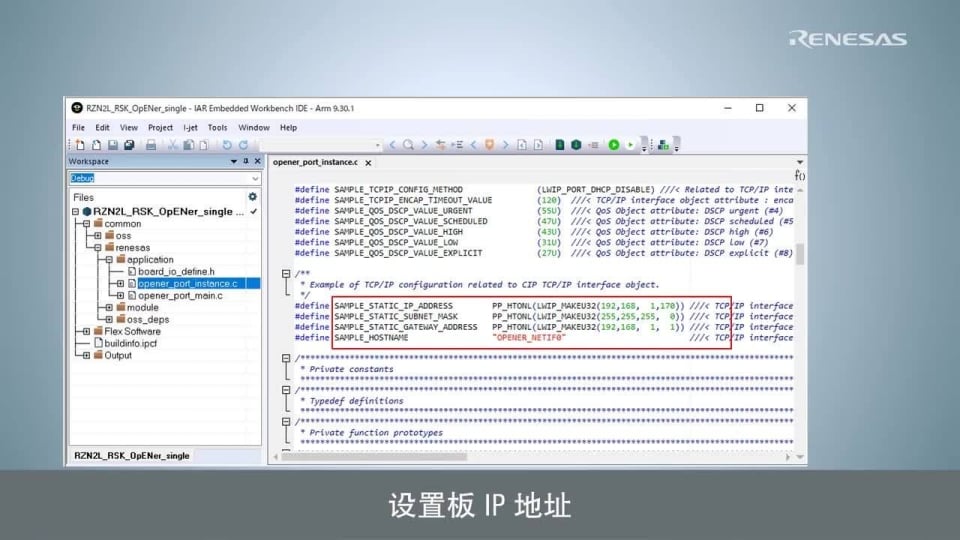The height and width of the screenshot is (540, 960).
Task: Click the Toggle Breakpoint toolbar icon
Action: (594, 145)
